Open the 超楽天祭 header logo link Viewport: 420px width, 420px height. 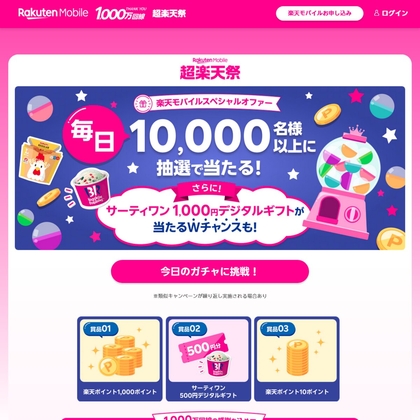169,13
